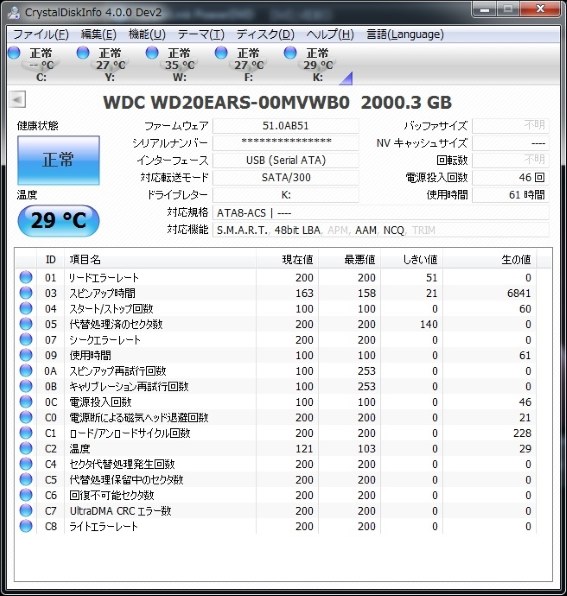The width and height of the screenshot is (567, 596).
Task: Select the UltraDMA CRC エラー数 attribute name
Action: (x=120, y=511)
